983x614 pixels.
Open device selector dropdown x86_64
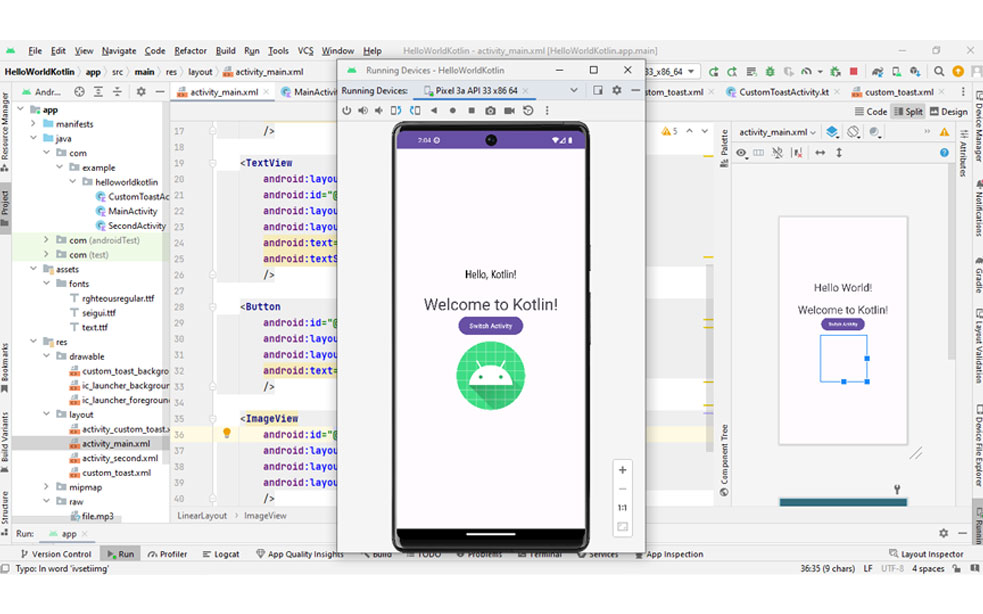pyautogui.click(x=671, y=71)
